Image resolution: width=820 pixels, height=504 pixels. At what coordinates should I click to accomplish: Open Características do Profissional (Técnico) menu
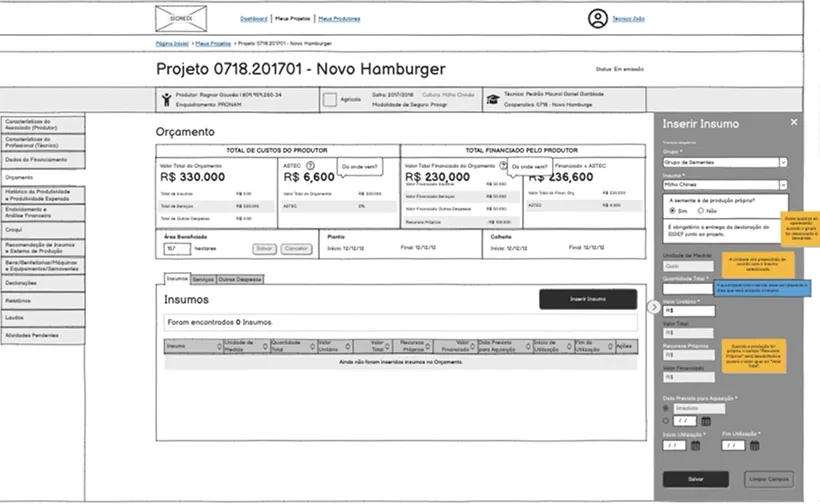click(x=42, y=142)
